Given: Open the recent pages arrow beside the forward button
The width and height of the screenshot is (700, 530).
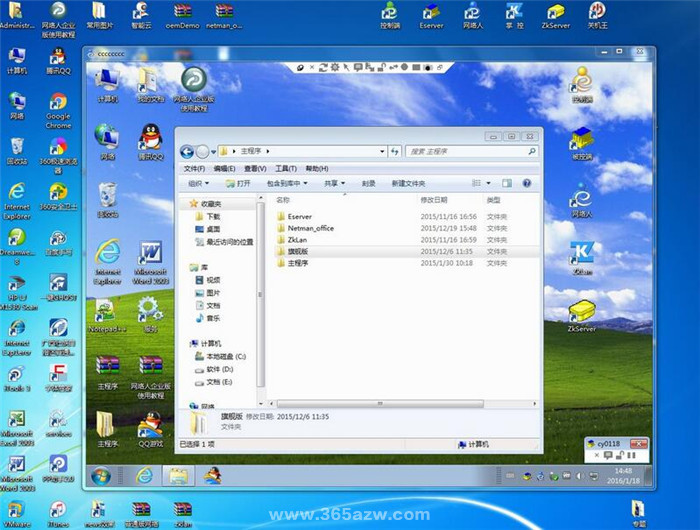Looking at the screenshot, I should 213,152.
